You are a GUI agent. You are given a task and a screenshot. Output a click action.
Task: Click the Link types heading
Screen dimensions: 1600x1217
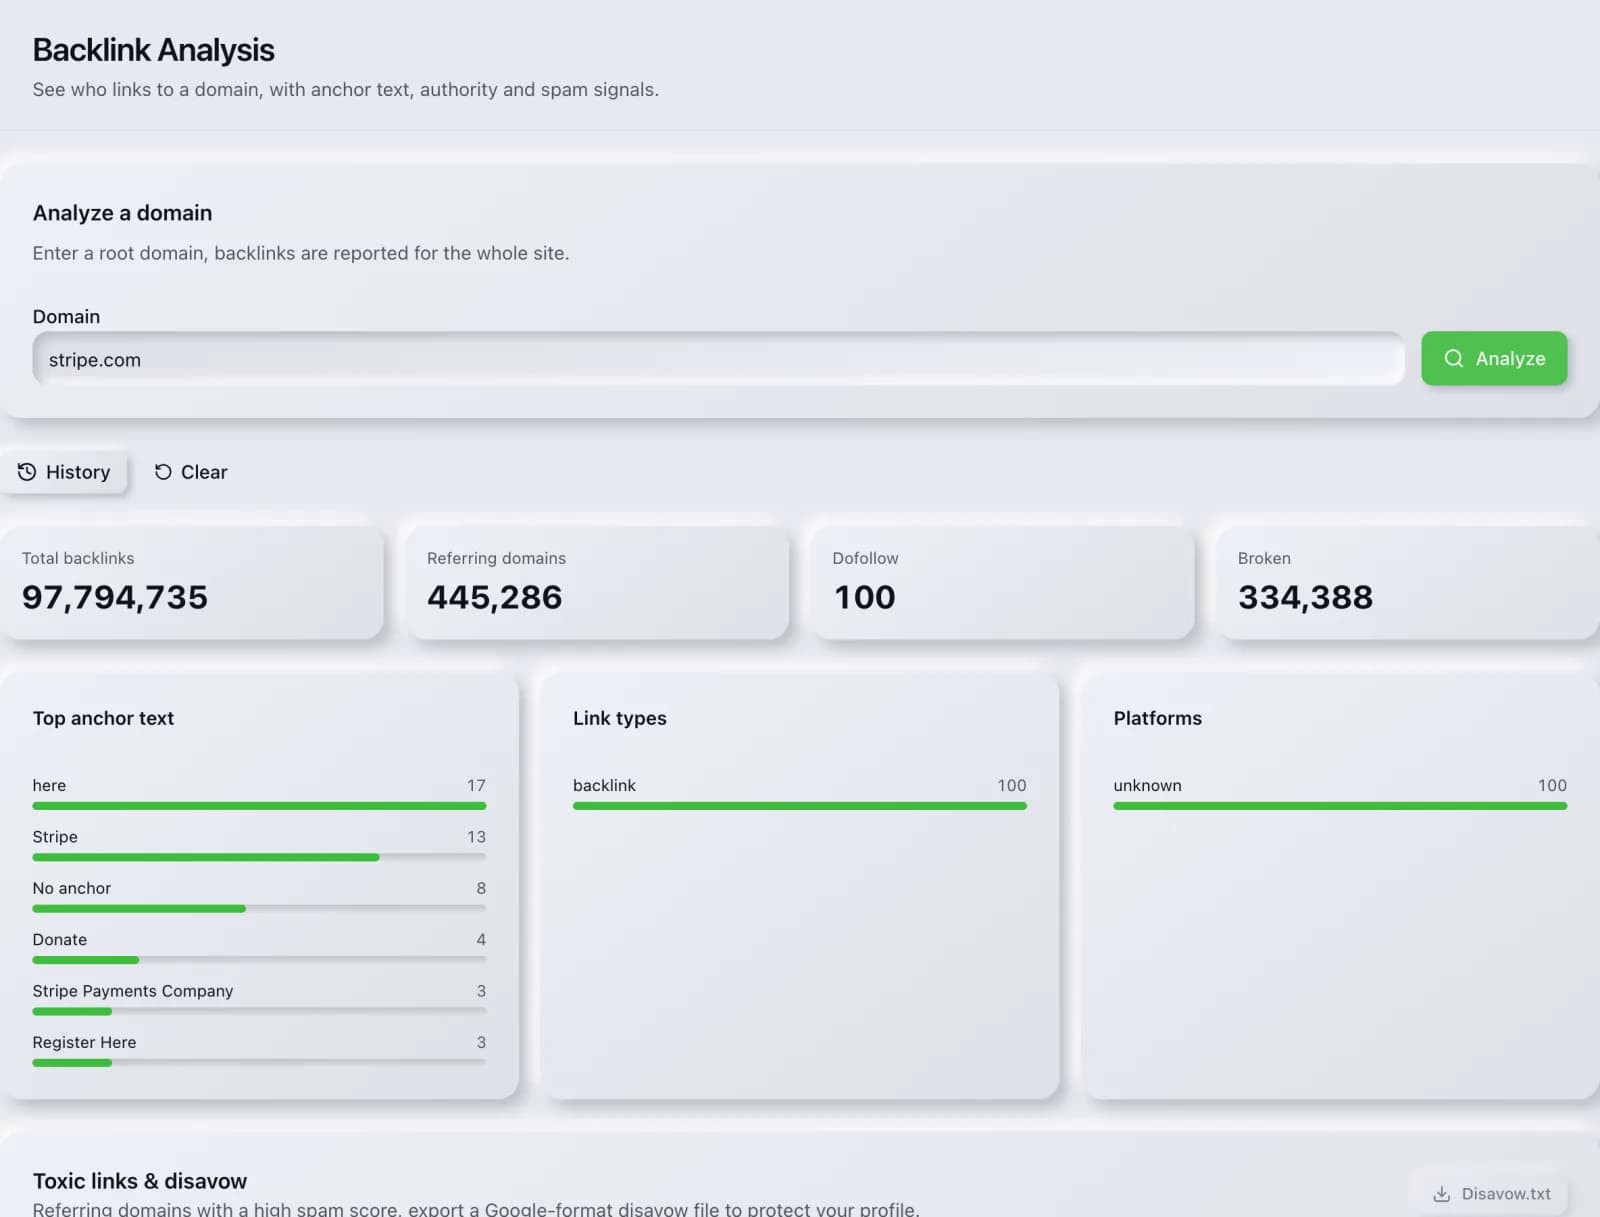pyautogui.click(x=620, y=718)
